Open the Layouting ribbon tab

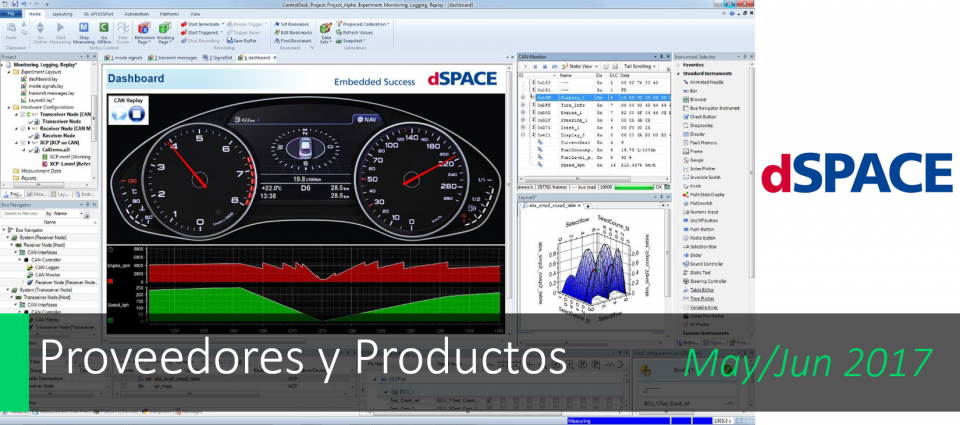click(x=62, y=13)
